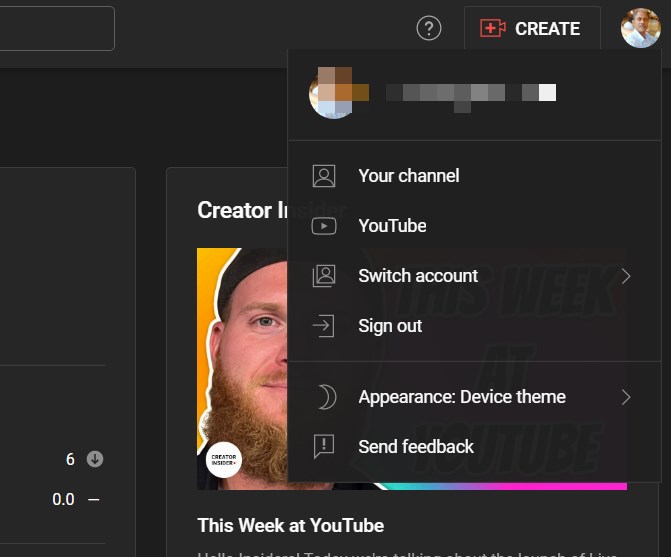This screenshot has height=557, width=671.
Task: Open the help question mark icon
Action: 429,28
